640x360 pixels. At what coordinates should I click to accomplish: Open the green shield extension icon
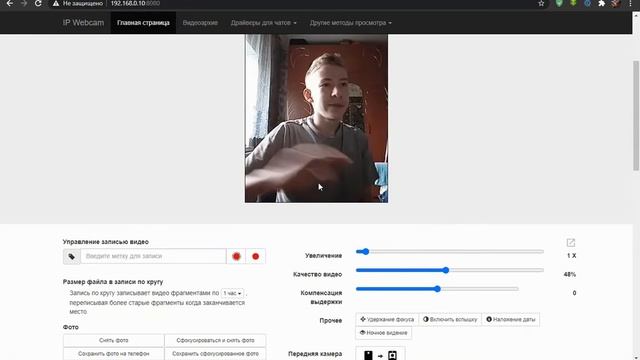[559, 3]
